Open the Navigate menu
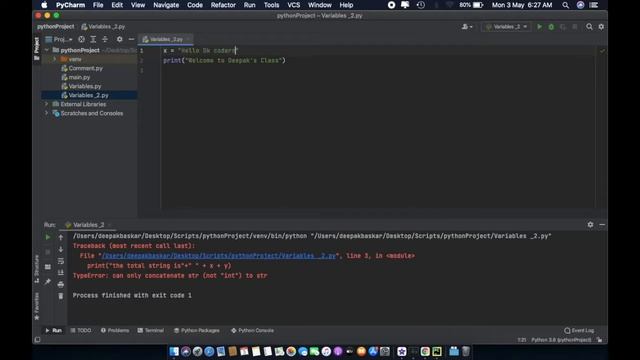This screenshot has height=360, width=640. (166, 5)
